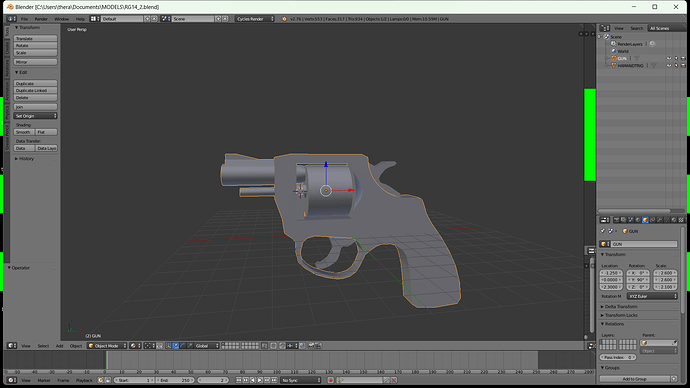
Task: Click the Add to Group button
Action: coord(634,379)
